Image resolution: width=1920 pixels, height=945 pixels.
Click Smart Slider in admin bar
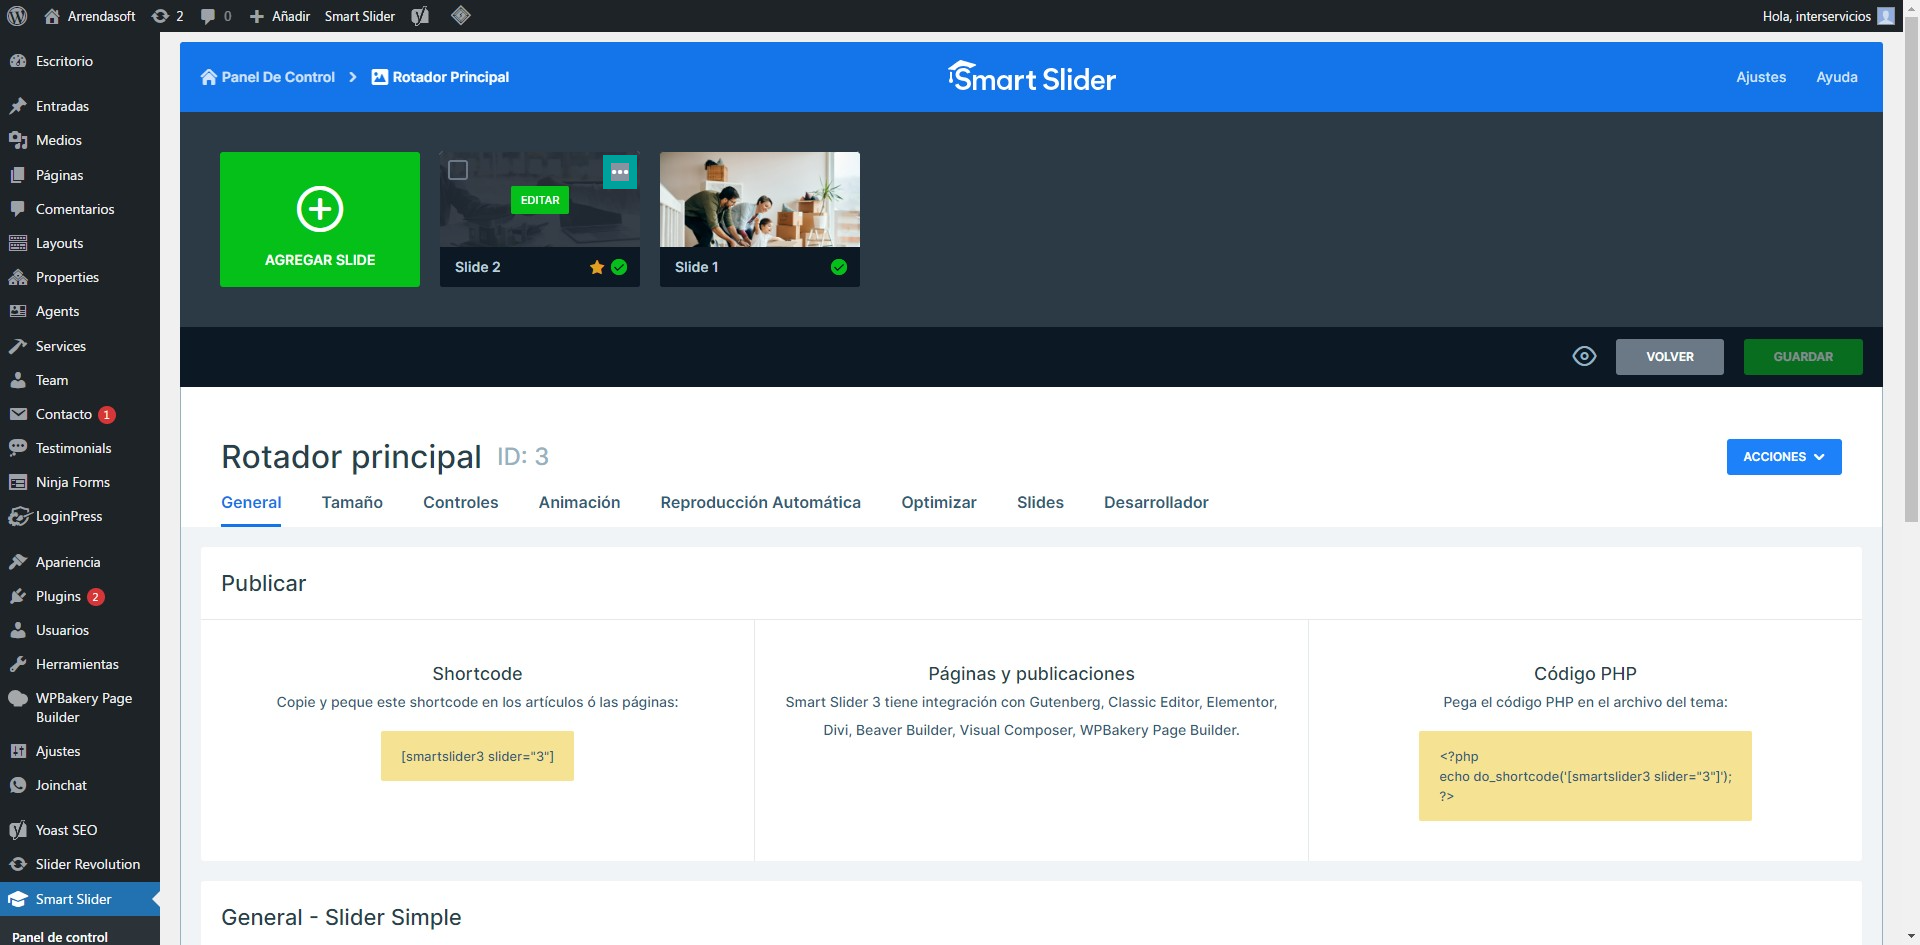[x=360, y=16]
